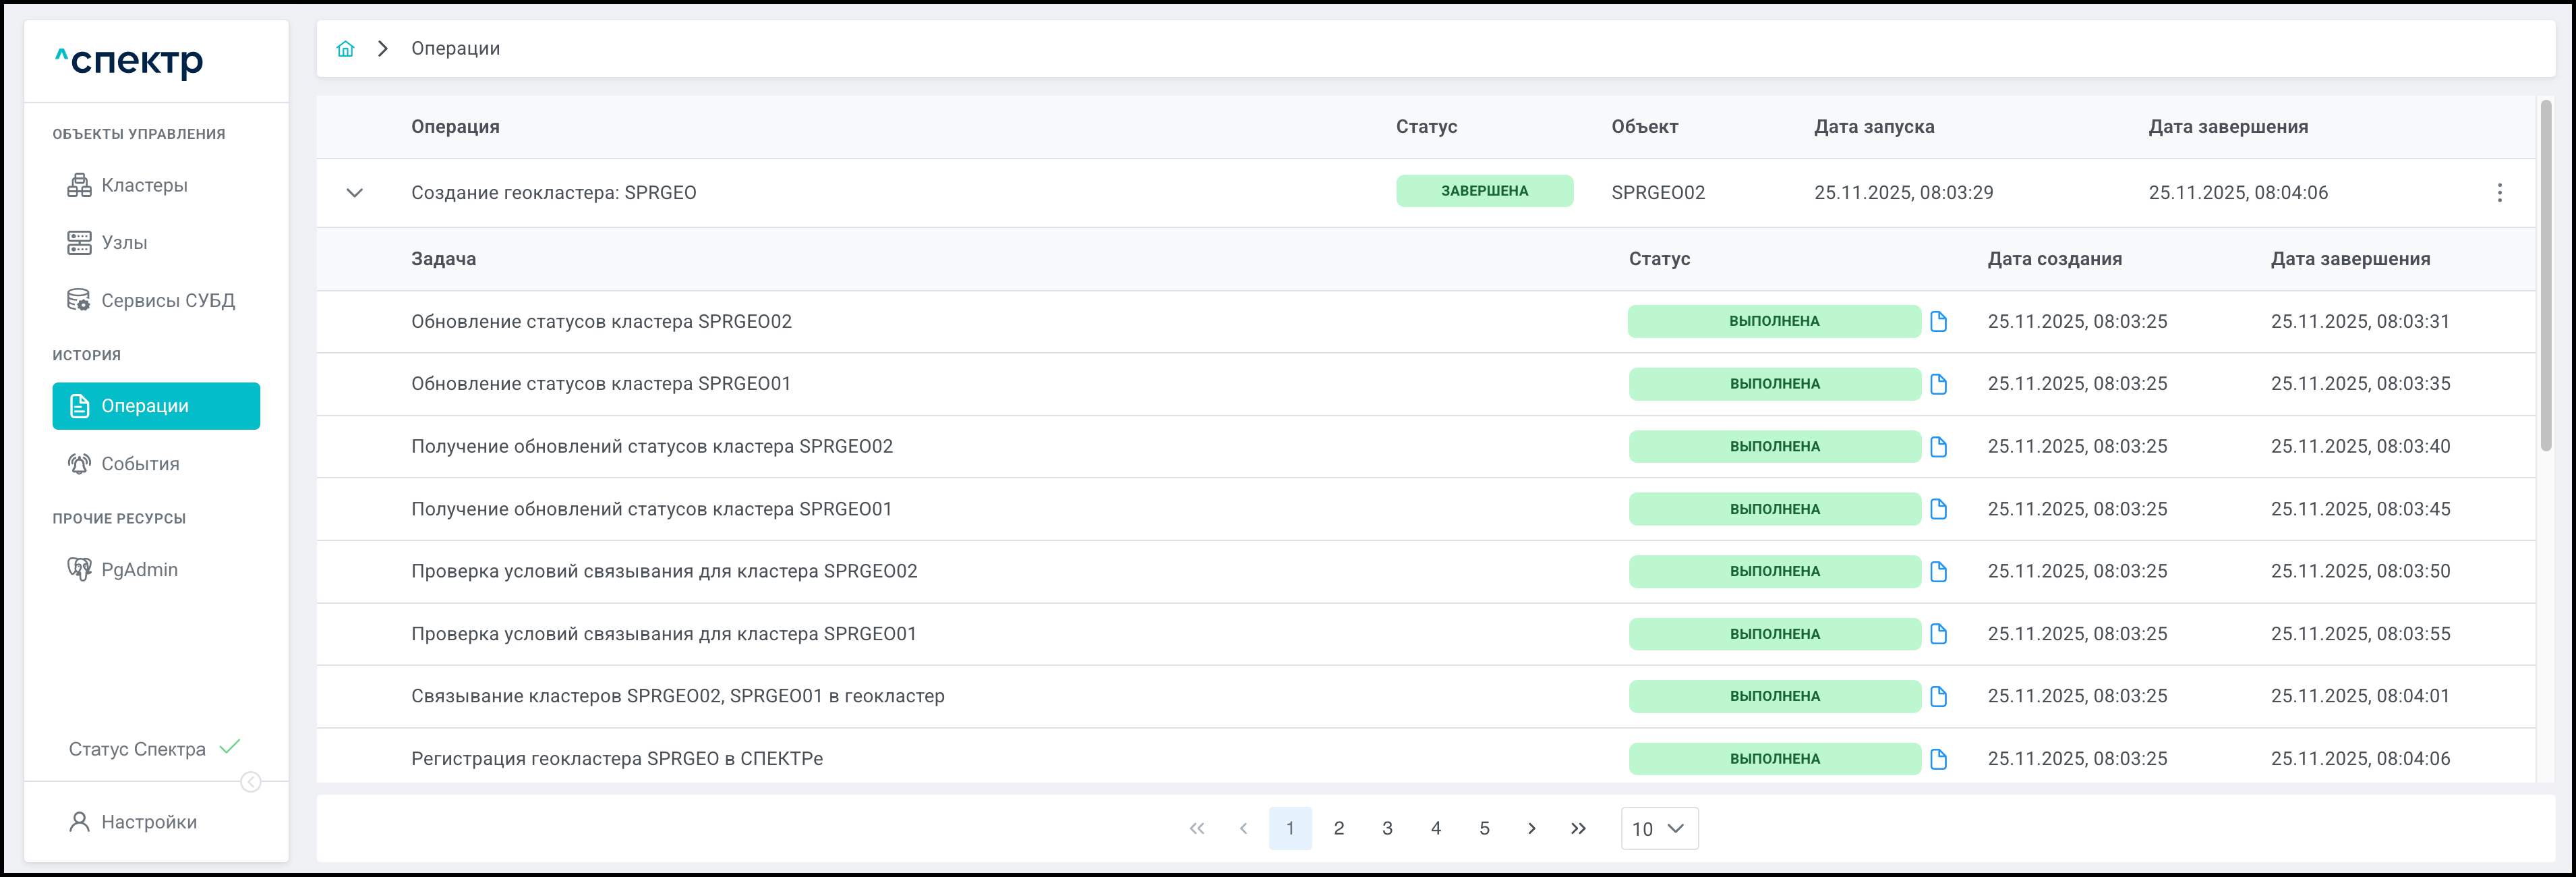This screenshot has height=877, width=2576.
Task: Collapse the Создание геокластера operation row
Action: 354,193
